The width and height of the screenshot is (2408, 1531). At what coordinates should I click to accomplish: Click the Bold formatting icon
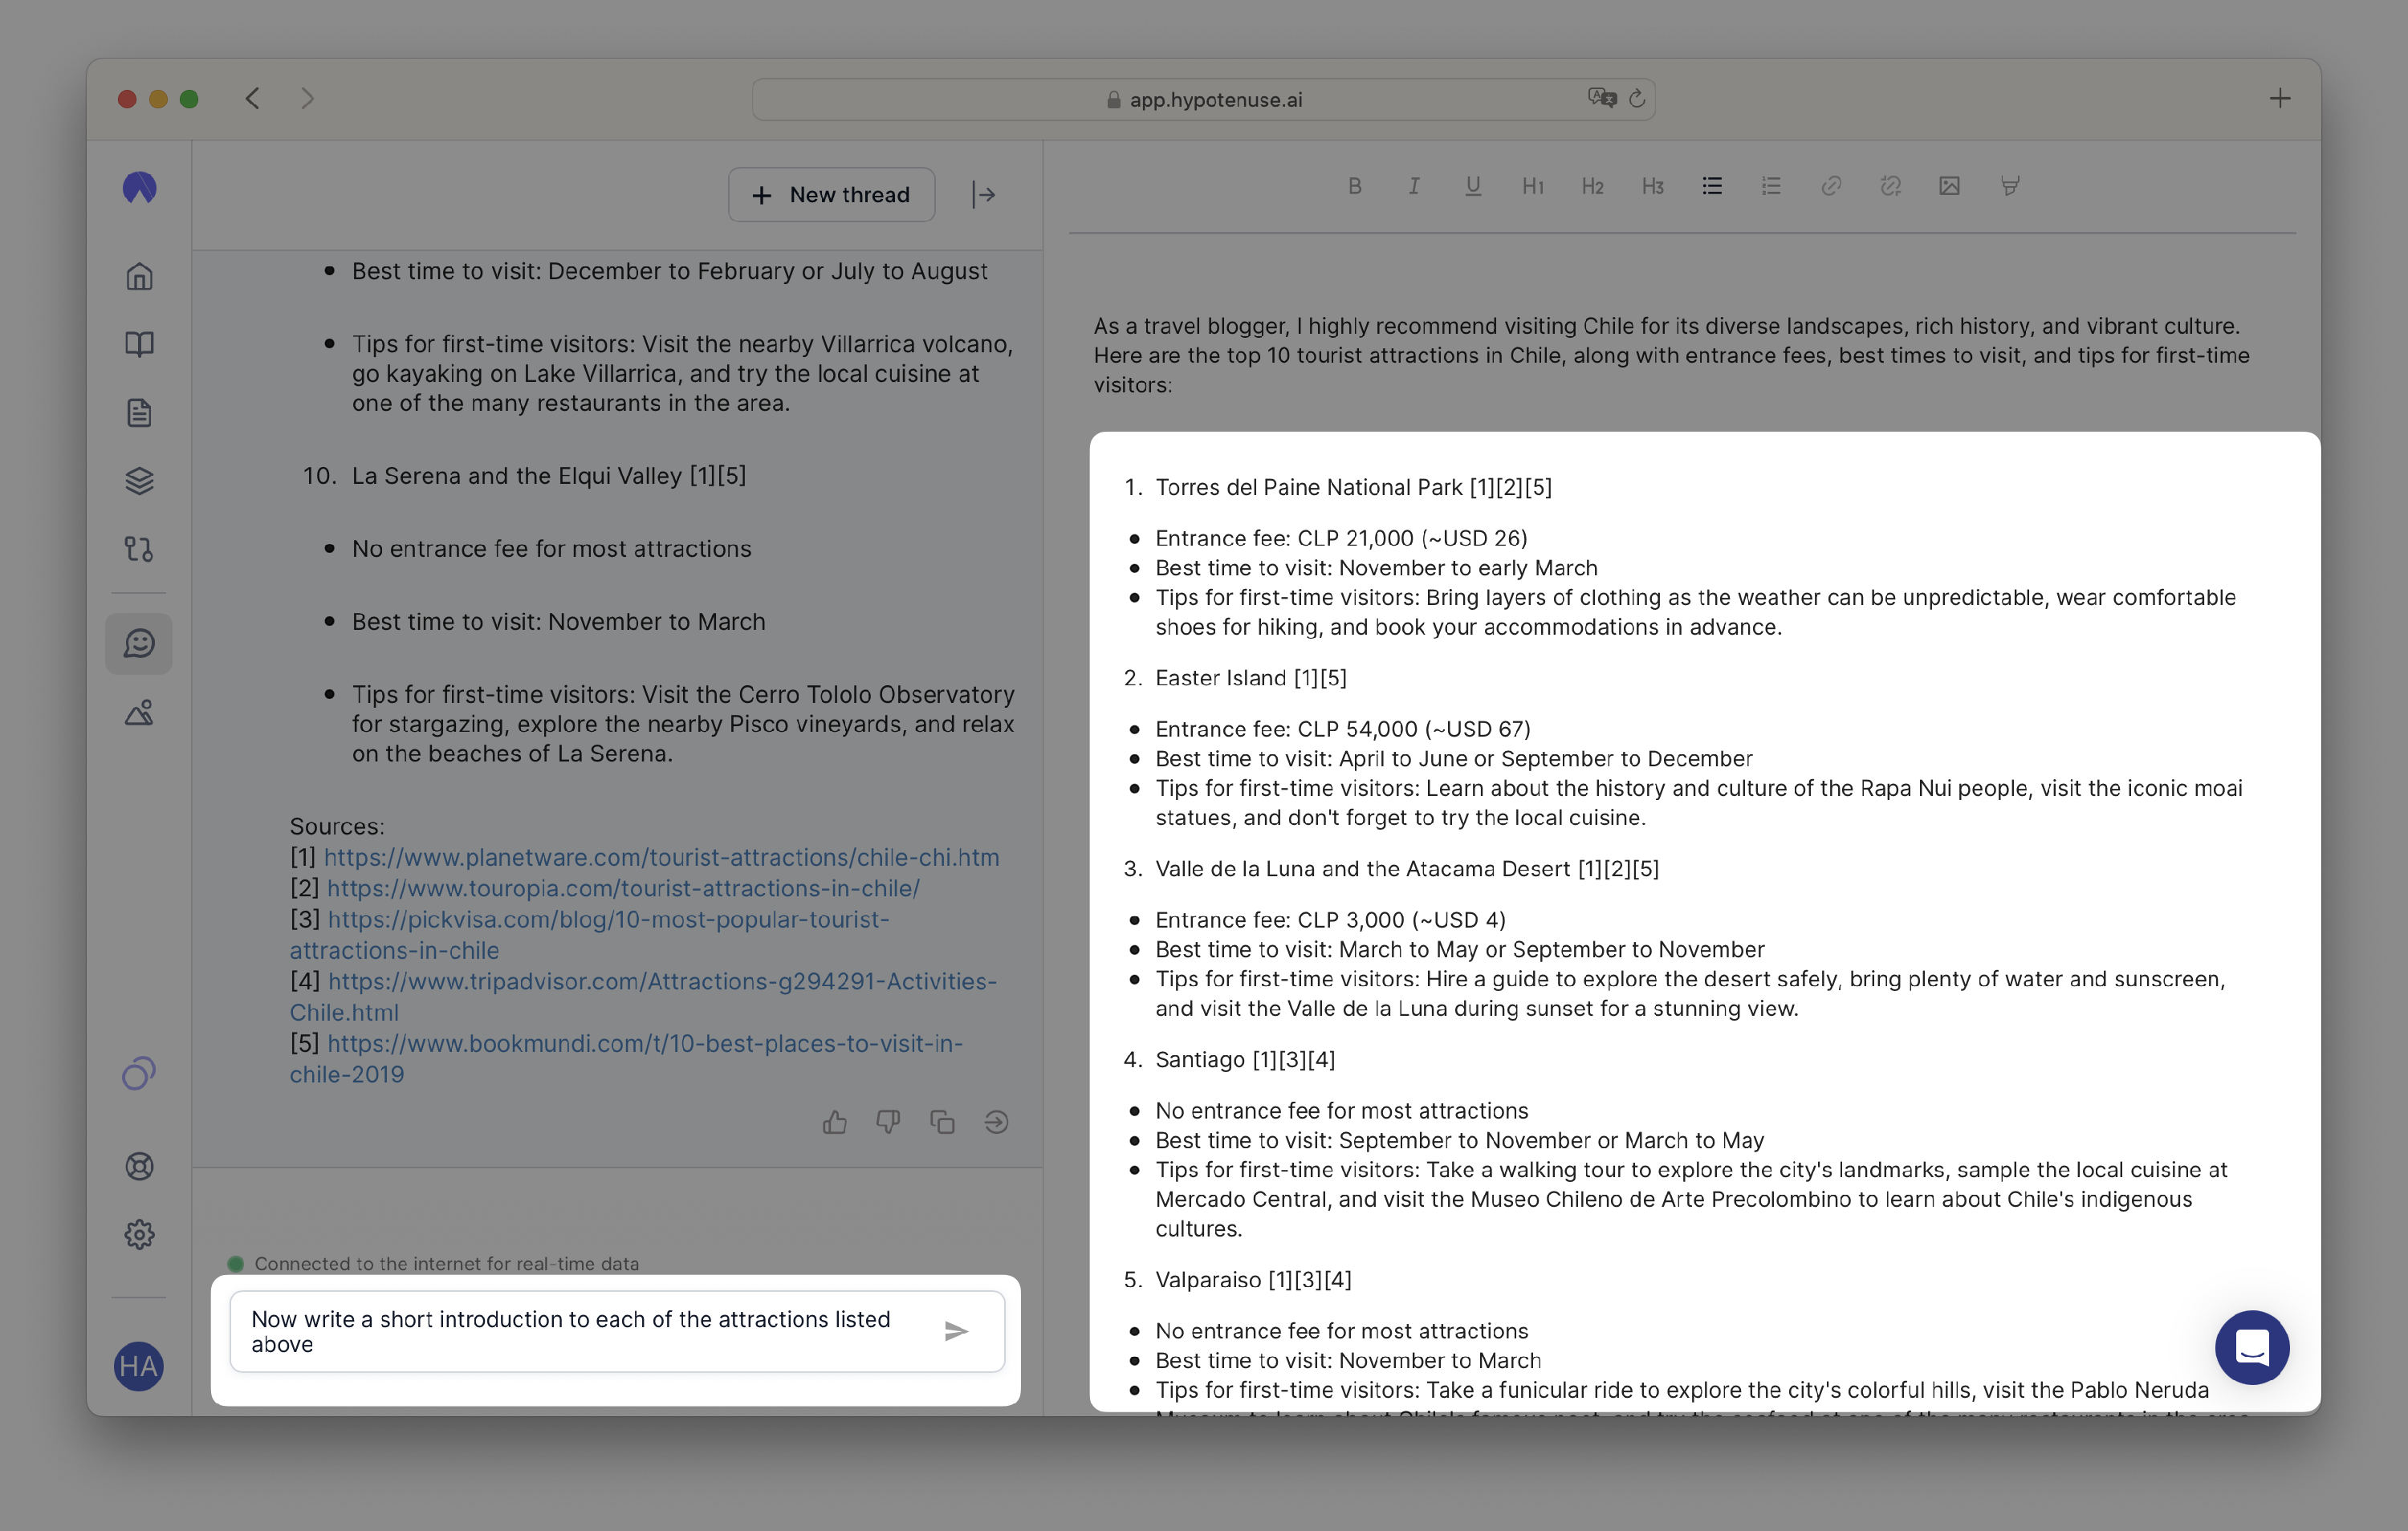1354,186
